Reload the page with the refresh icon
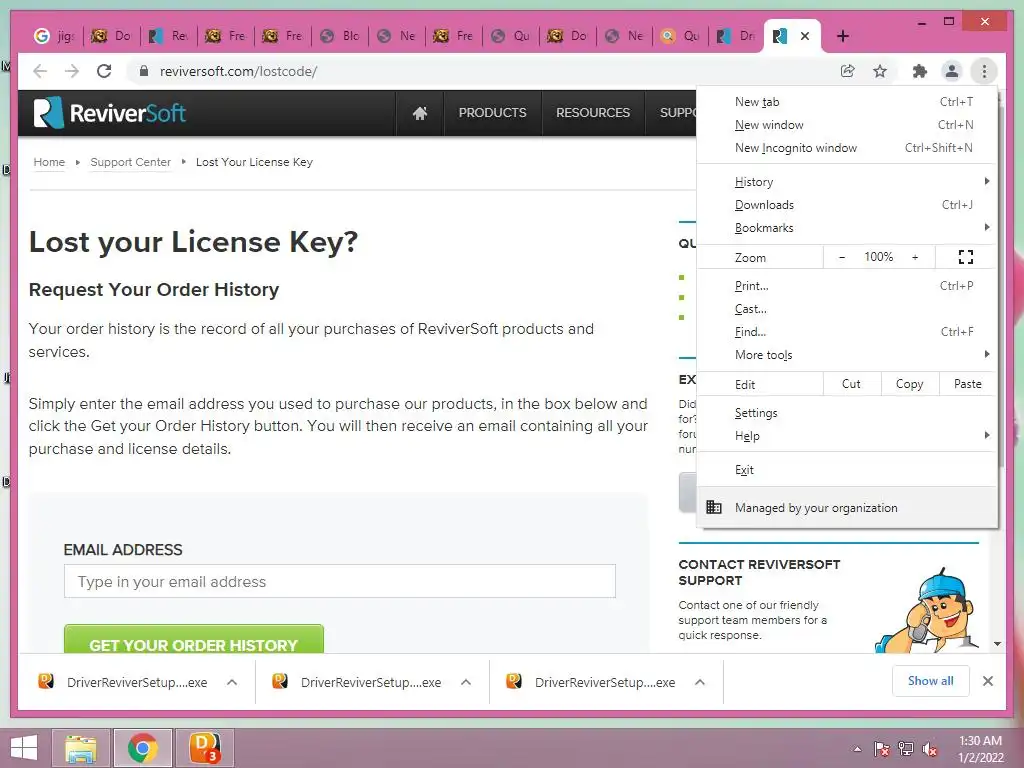The width and height of the screenshot is (1024, 768). tap(104, 71)
